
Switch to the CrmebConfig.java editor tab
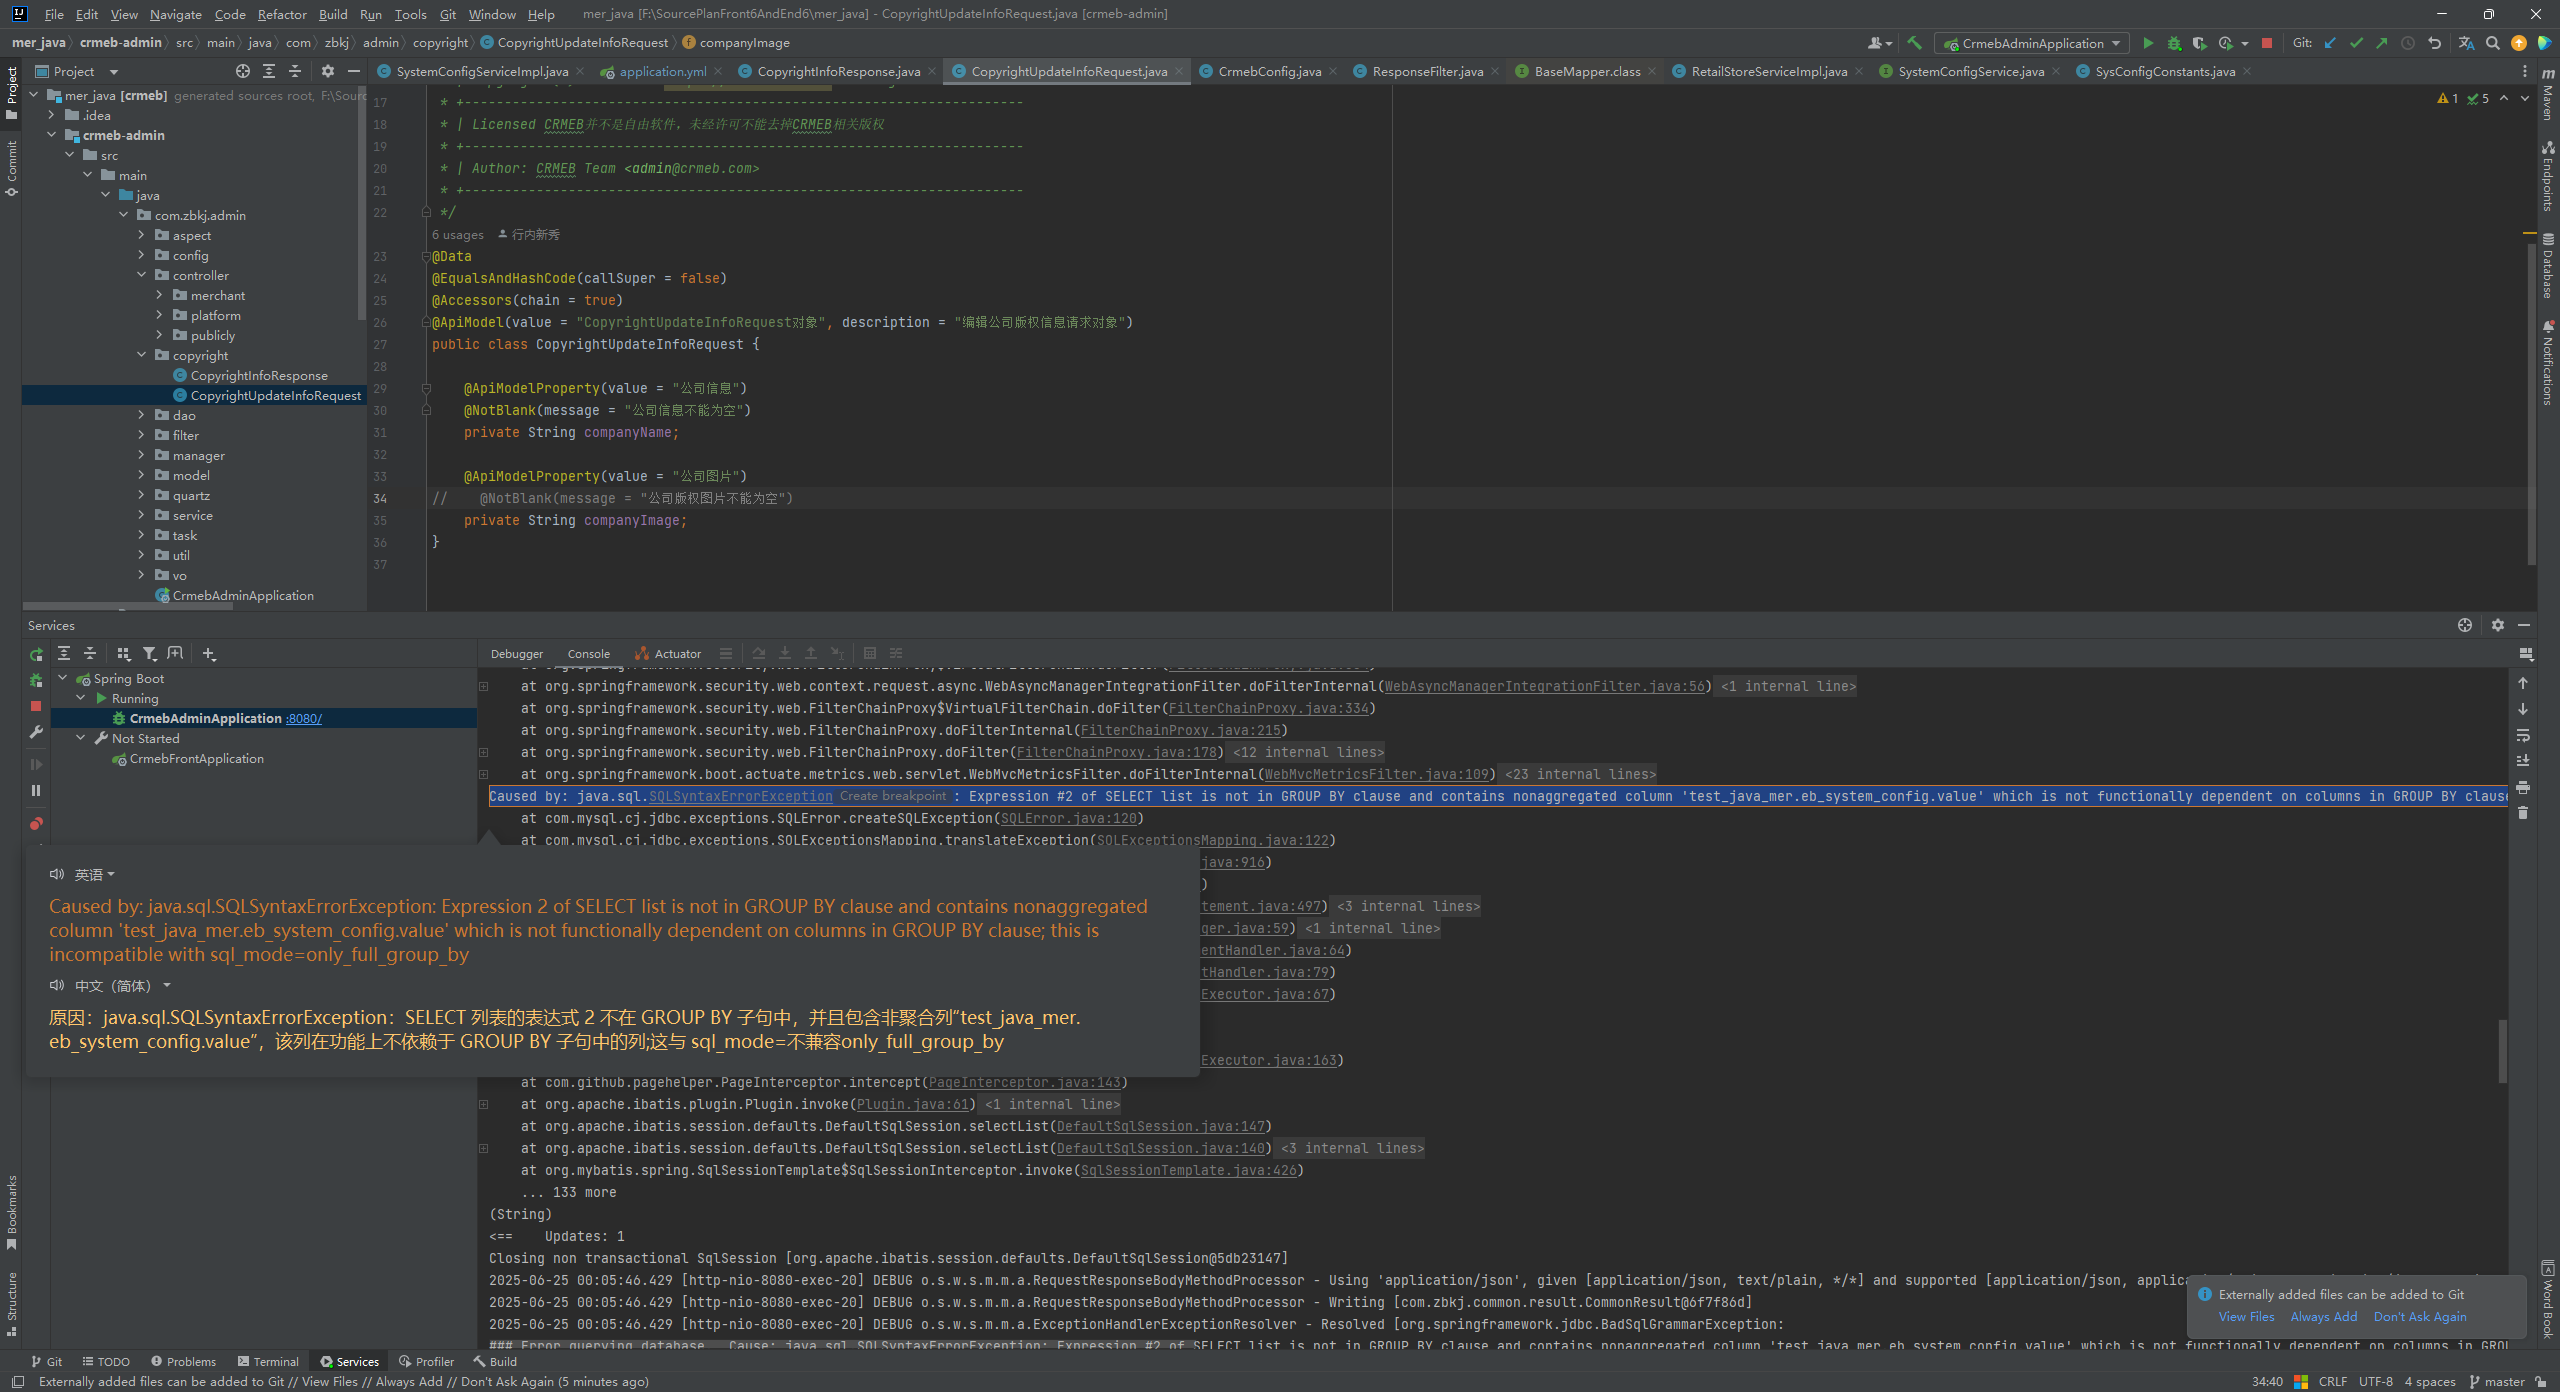[1269, 71]
